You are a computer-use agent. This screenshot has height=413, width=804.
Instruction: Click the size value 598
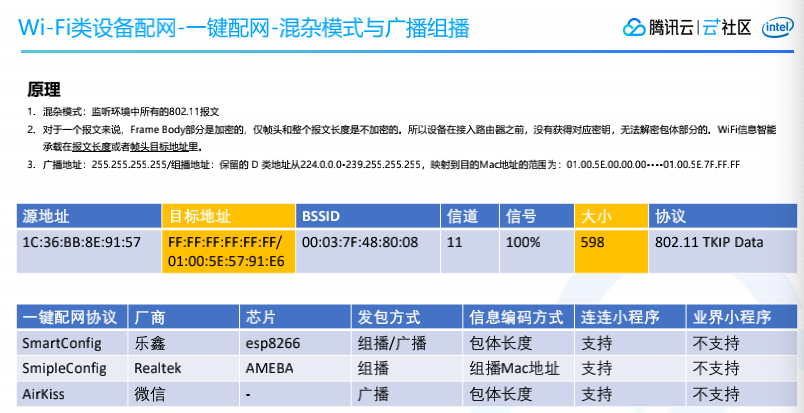(x=592, y=242)
